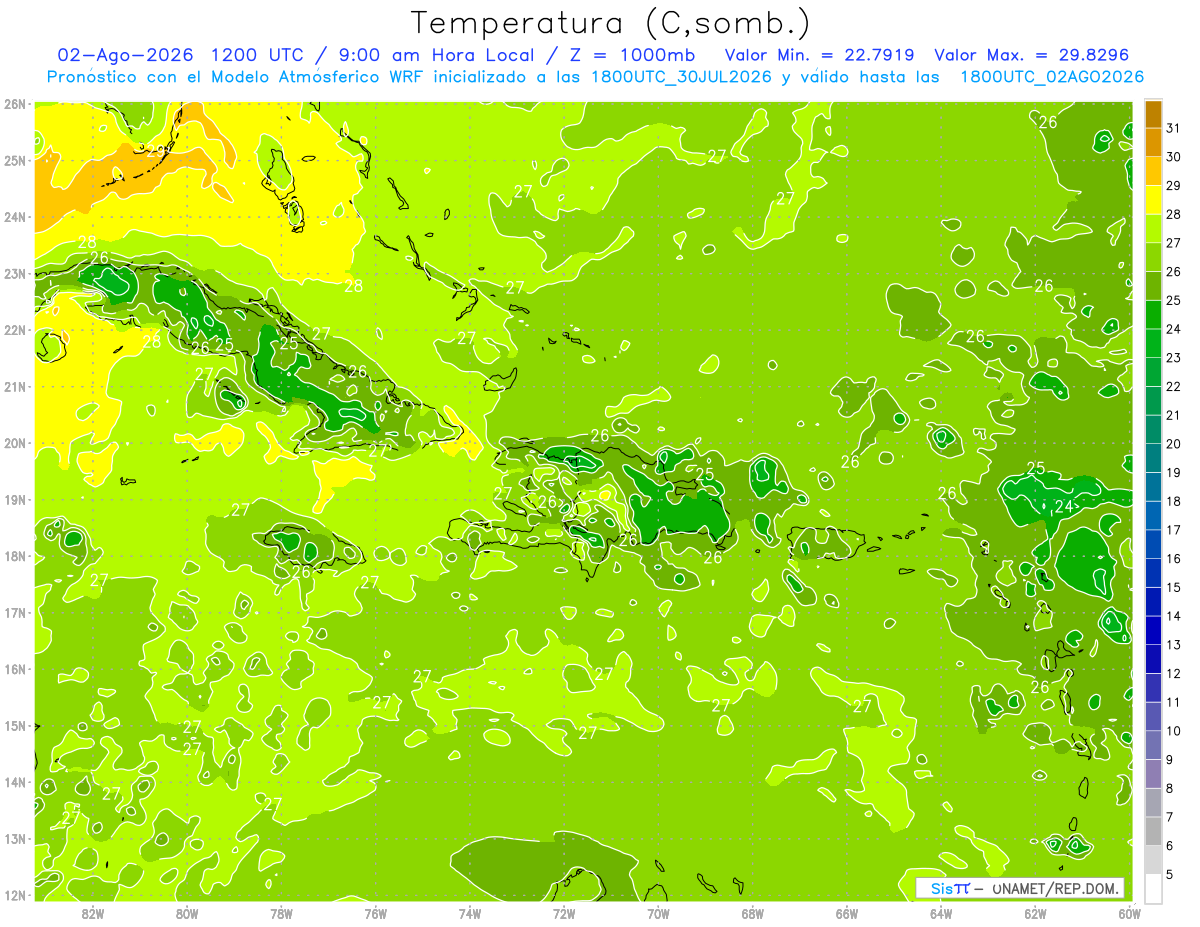
Task: Click color scale number 16
Action: coord(1174,558)
